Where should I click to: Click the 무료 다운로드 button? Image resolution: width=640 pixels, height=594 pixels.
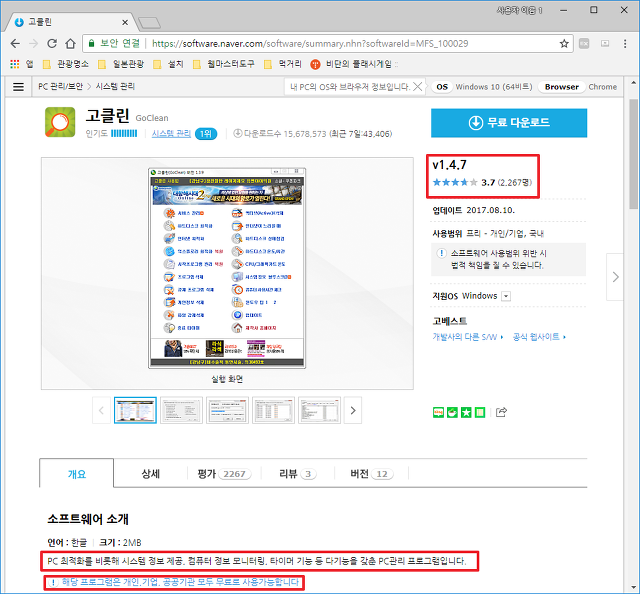(509, 122)
